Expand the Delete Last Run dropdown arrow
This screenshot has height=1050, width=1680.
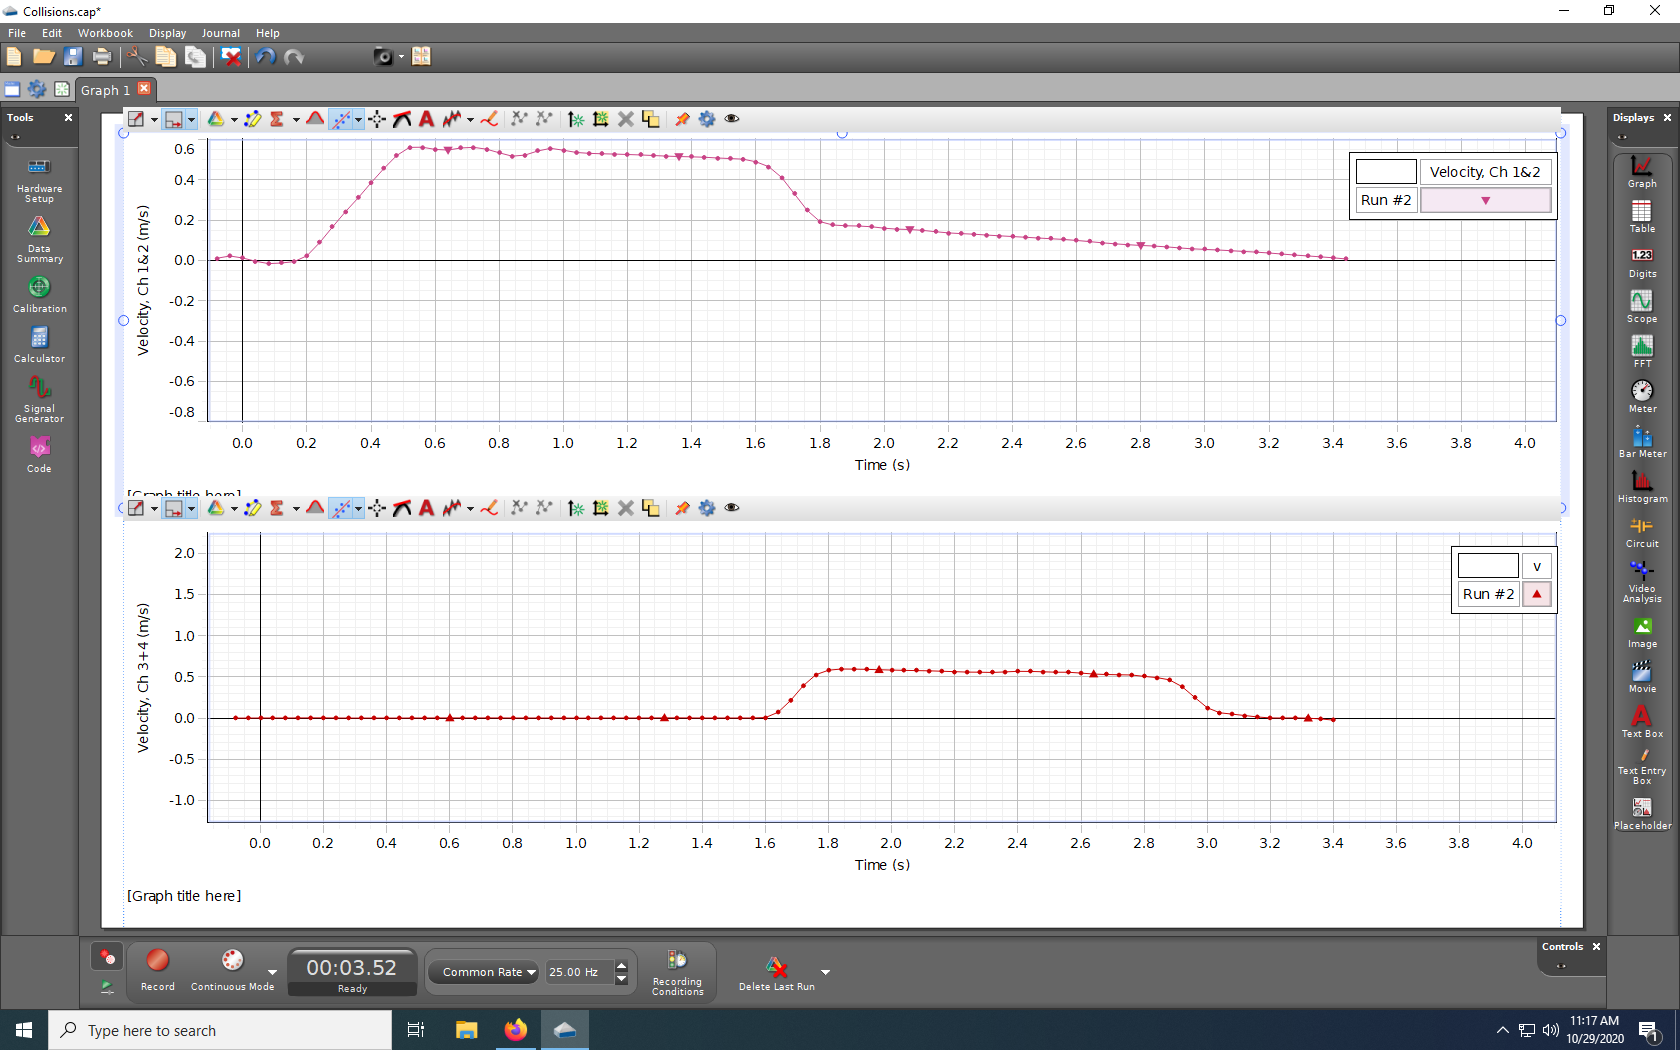pyautogui.click(x=825, y=972)
